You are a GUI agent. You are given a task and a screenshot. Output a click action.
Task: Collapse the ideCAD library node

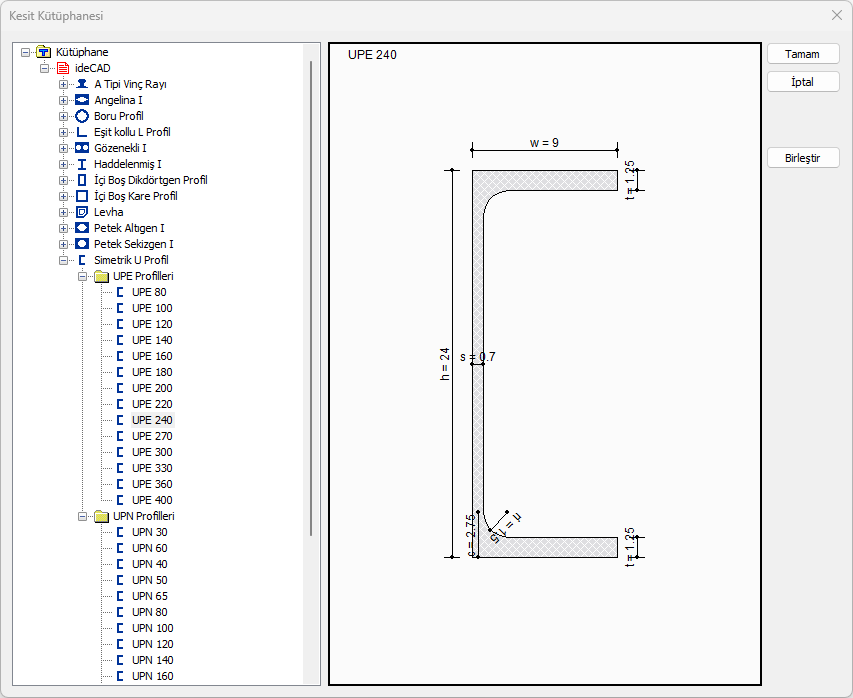click(x=45, y=68)
